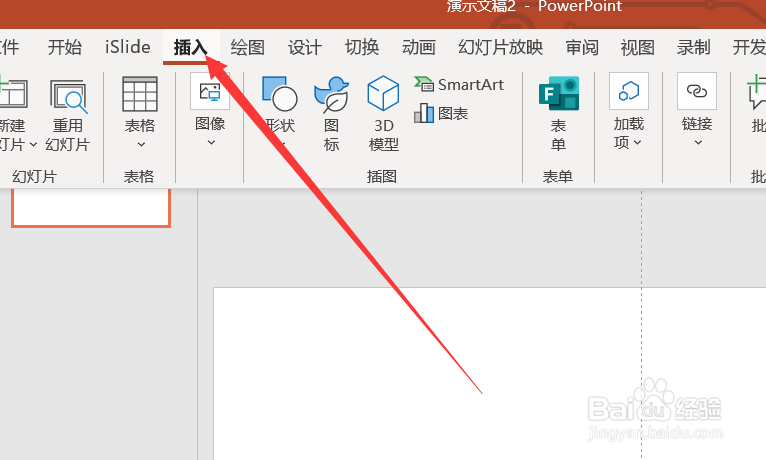The image size is (766, 460).
Task: Click the 新建幻灯片 new slide icon
Action: (x=13, y=93)
